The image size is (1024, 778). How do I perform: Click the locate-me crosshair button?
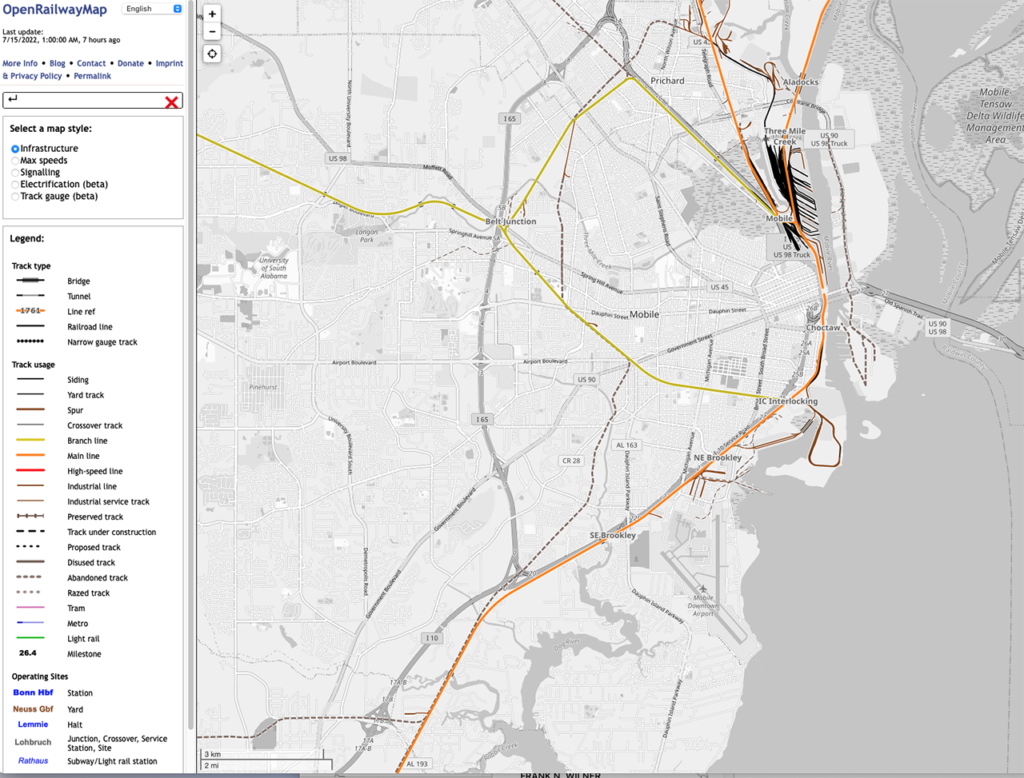point(212,54)
